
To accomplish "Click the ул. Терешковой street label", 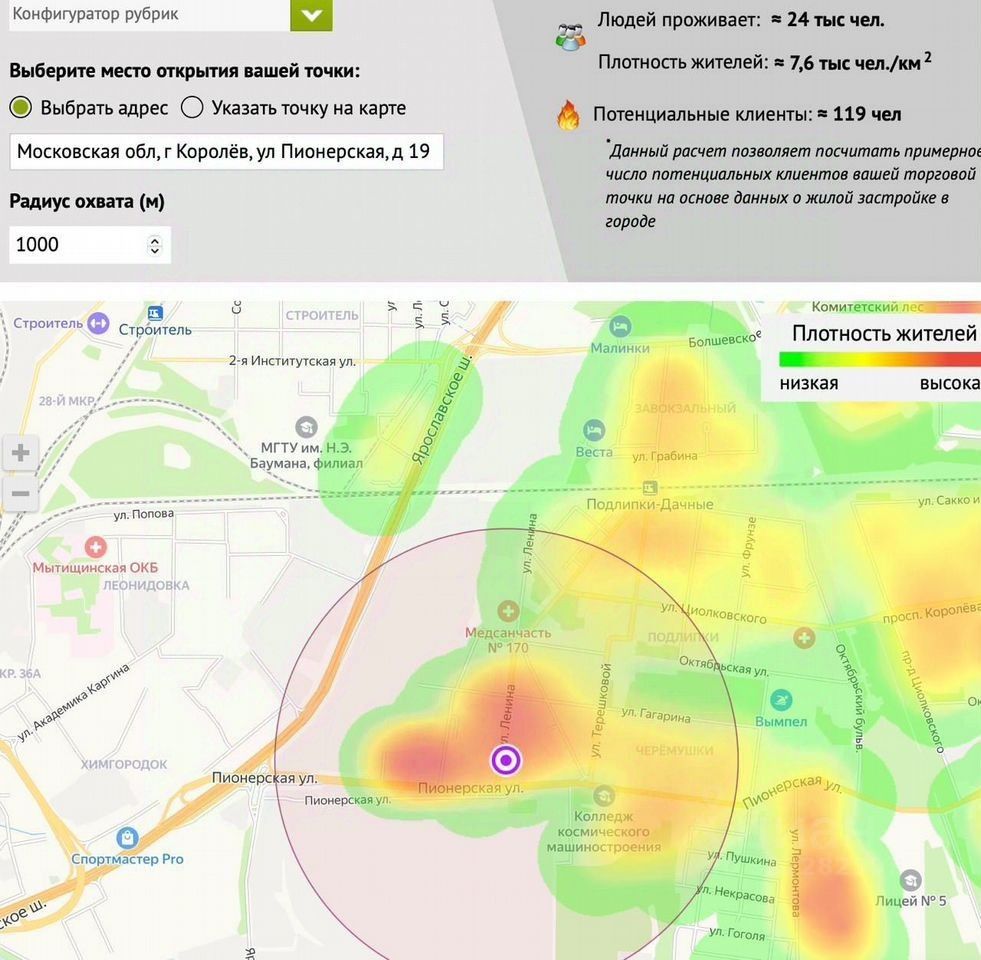I will [x=601, y=710].
